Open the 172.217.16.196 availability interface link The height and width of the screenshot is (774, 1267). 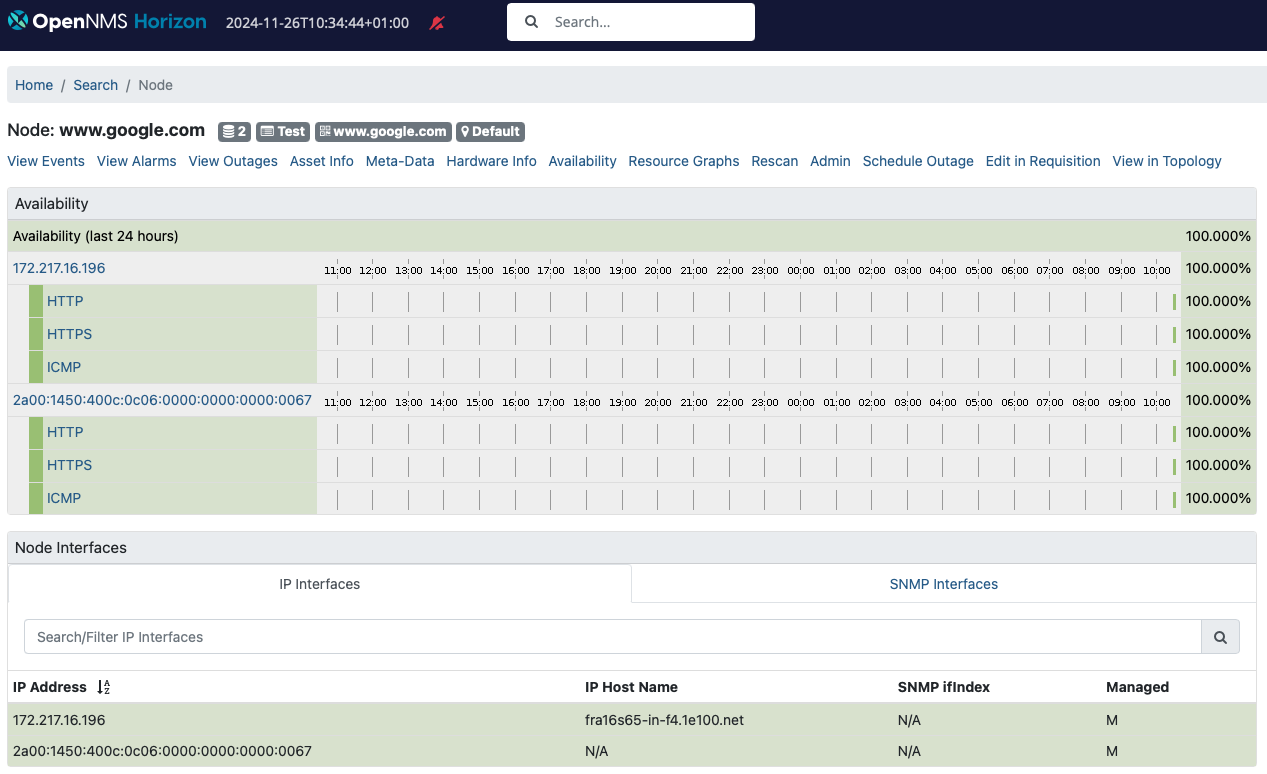point(59,268)
